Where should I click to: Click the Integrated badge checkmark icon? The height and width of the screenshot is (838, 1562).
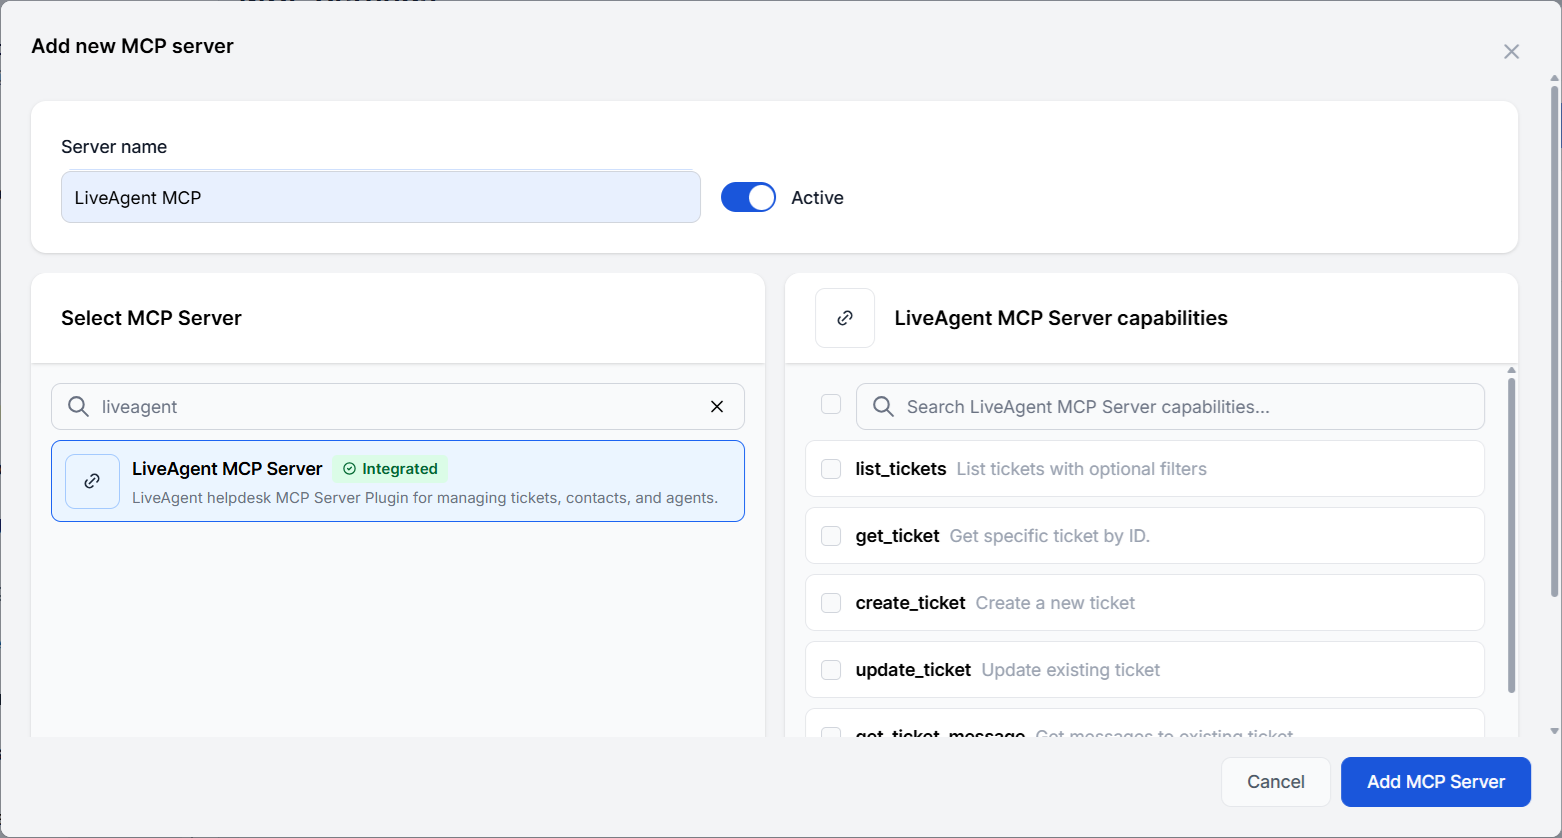coord(350,468)
